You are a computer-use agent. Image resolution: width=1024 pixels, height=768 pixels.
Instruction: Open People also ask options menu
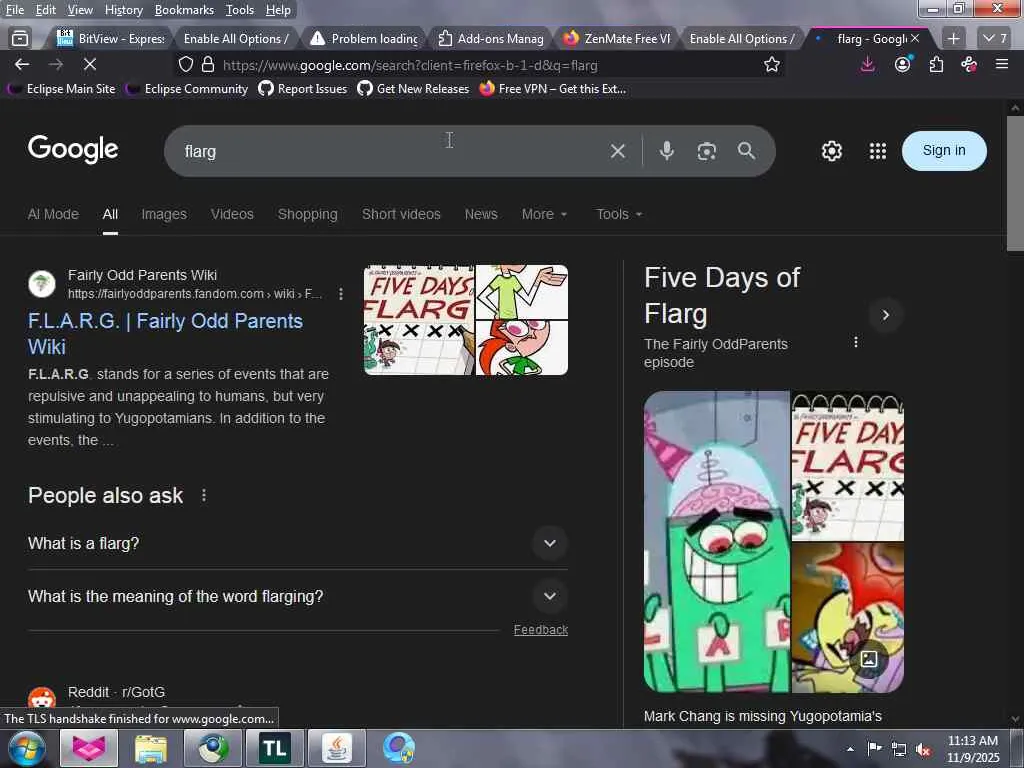pyautogui.click(x=204, y=496)
